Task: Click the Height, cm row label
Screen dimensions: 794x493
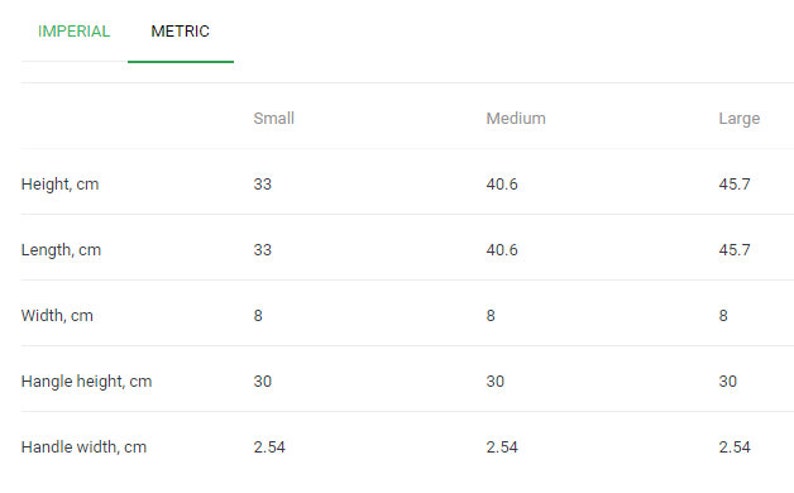Action: pyautogui.click(x=60, y=185)
